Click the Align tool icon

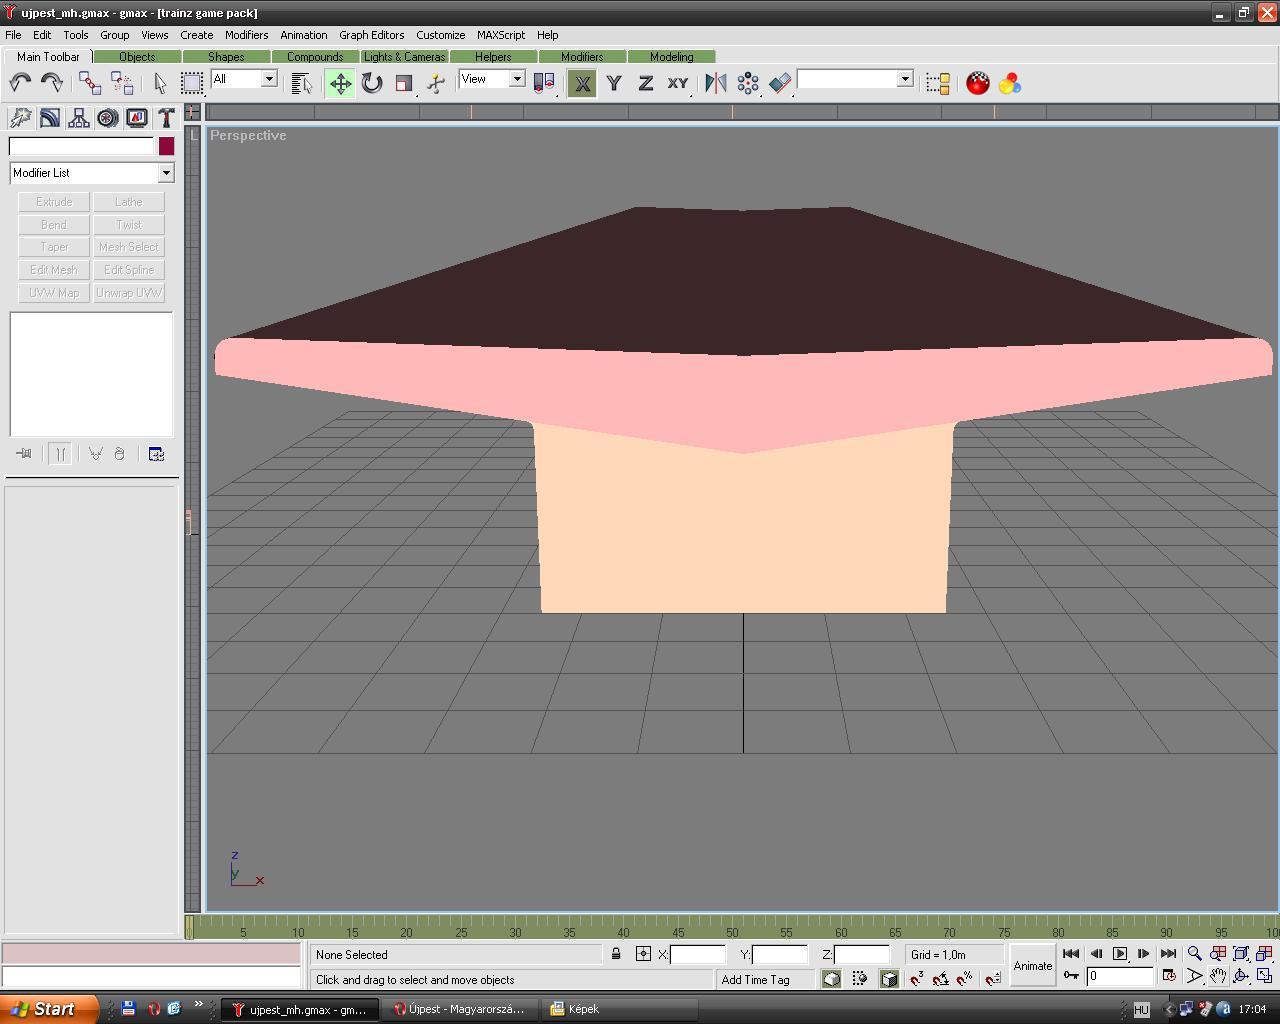(x=780, y=84)
